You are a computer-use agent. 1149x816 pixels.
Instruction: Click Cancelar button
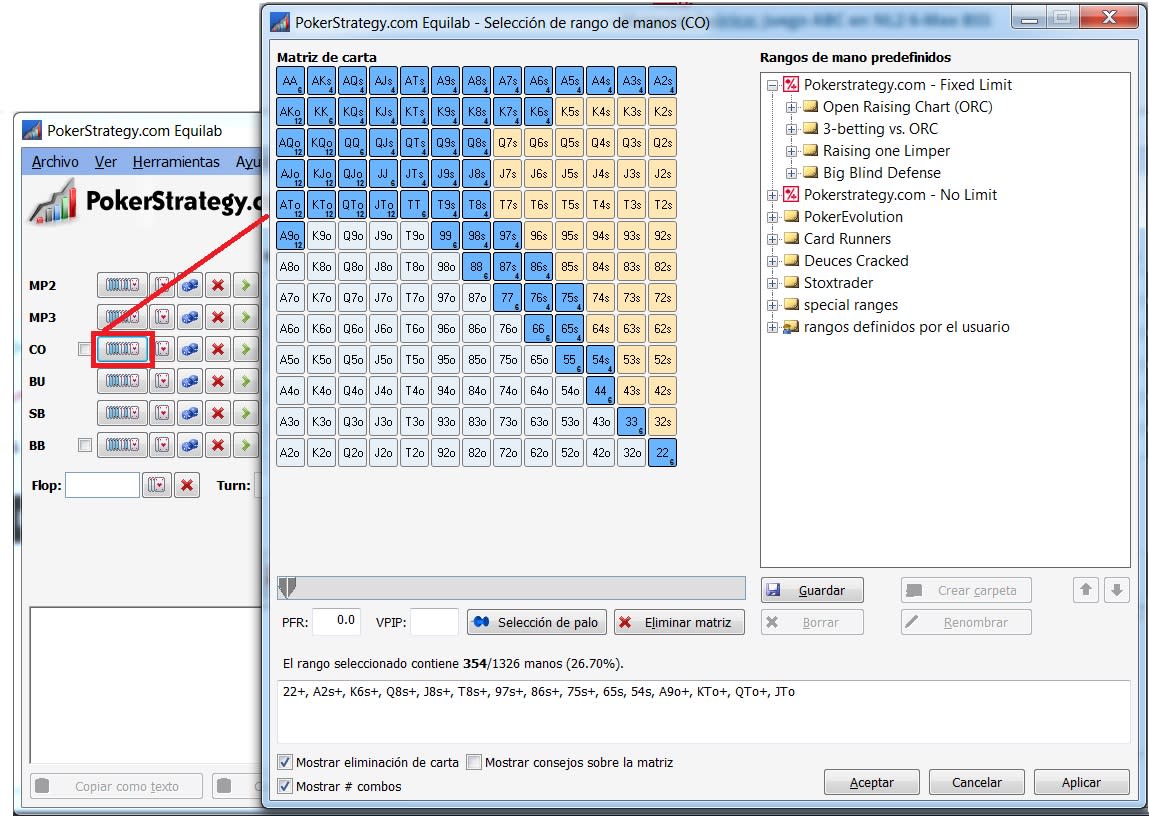976,782
